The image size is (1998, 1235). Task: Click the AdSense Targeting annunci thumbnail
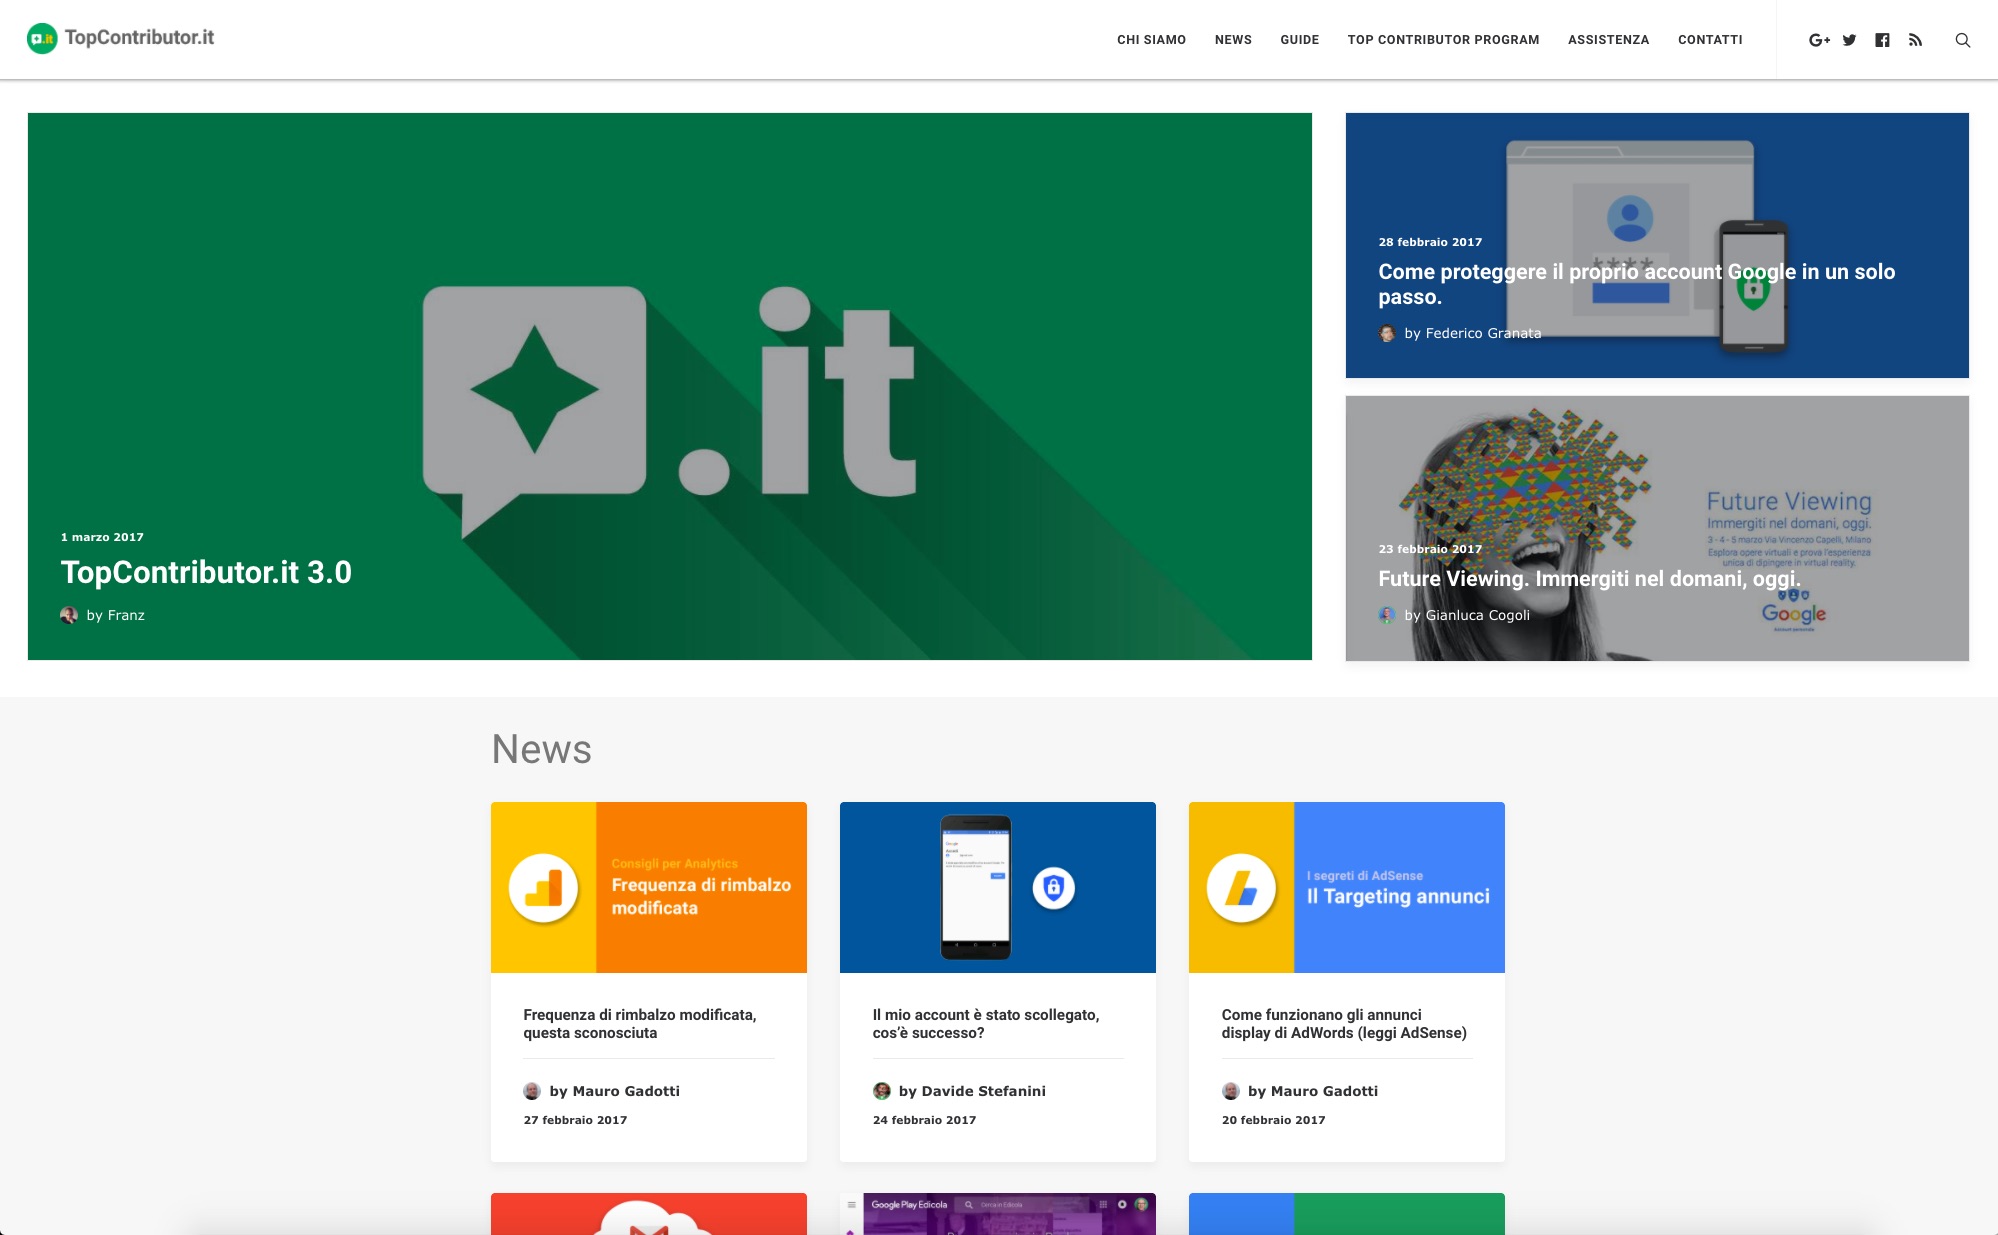tap(1347, 887)
